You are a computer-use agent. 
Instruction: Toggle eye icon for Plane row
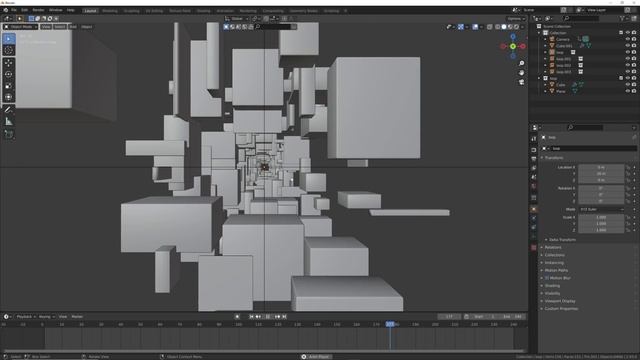point(628,91)
